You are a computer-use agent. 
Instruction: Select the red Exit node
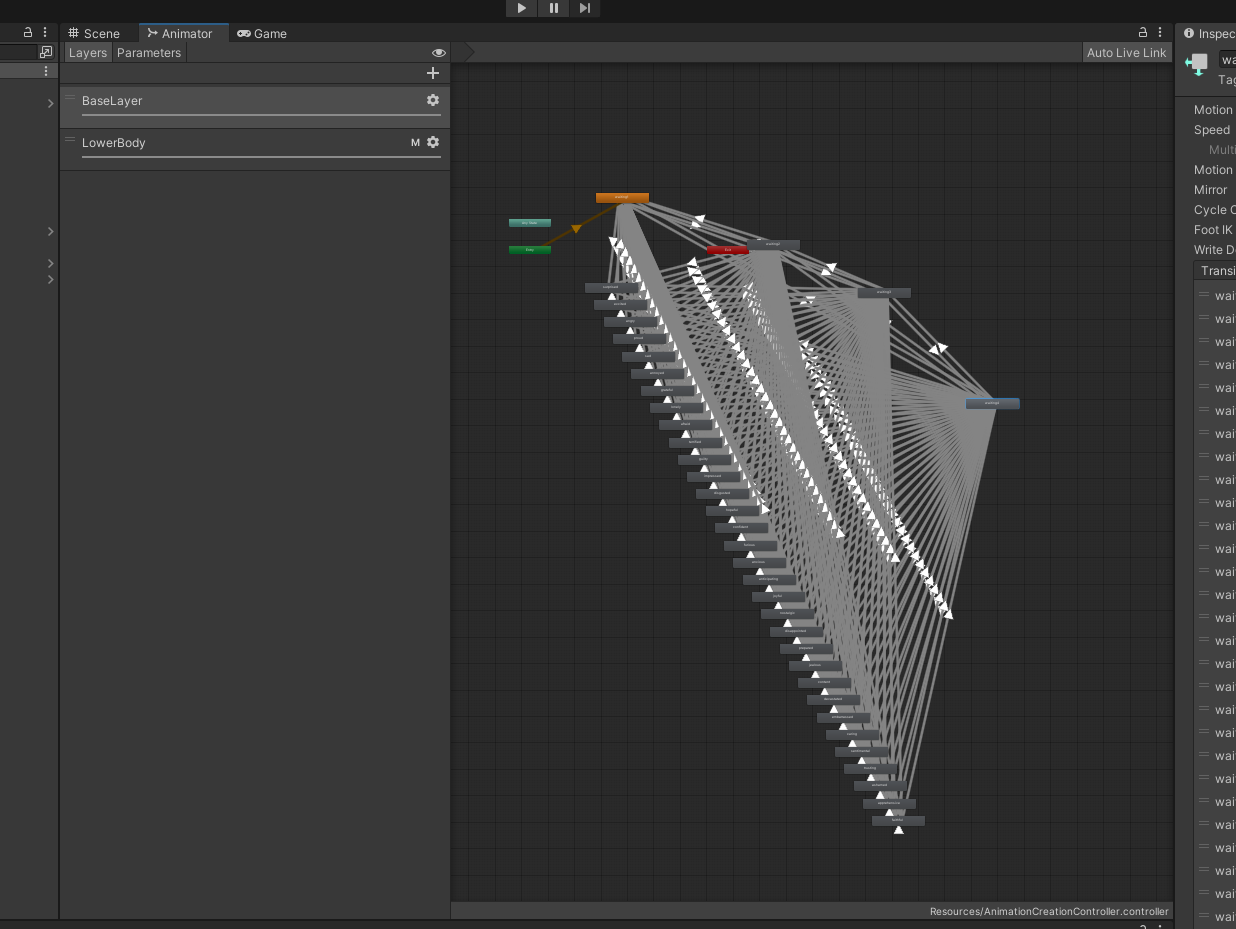[728, 249]
